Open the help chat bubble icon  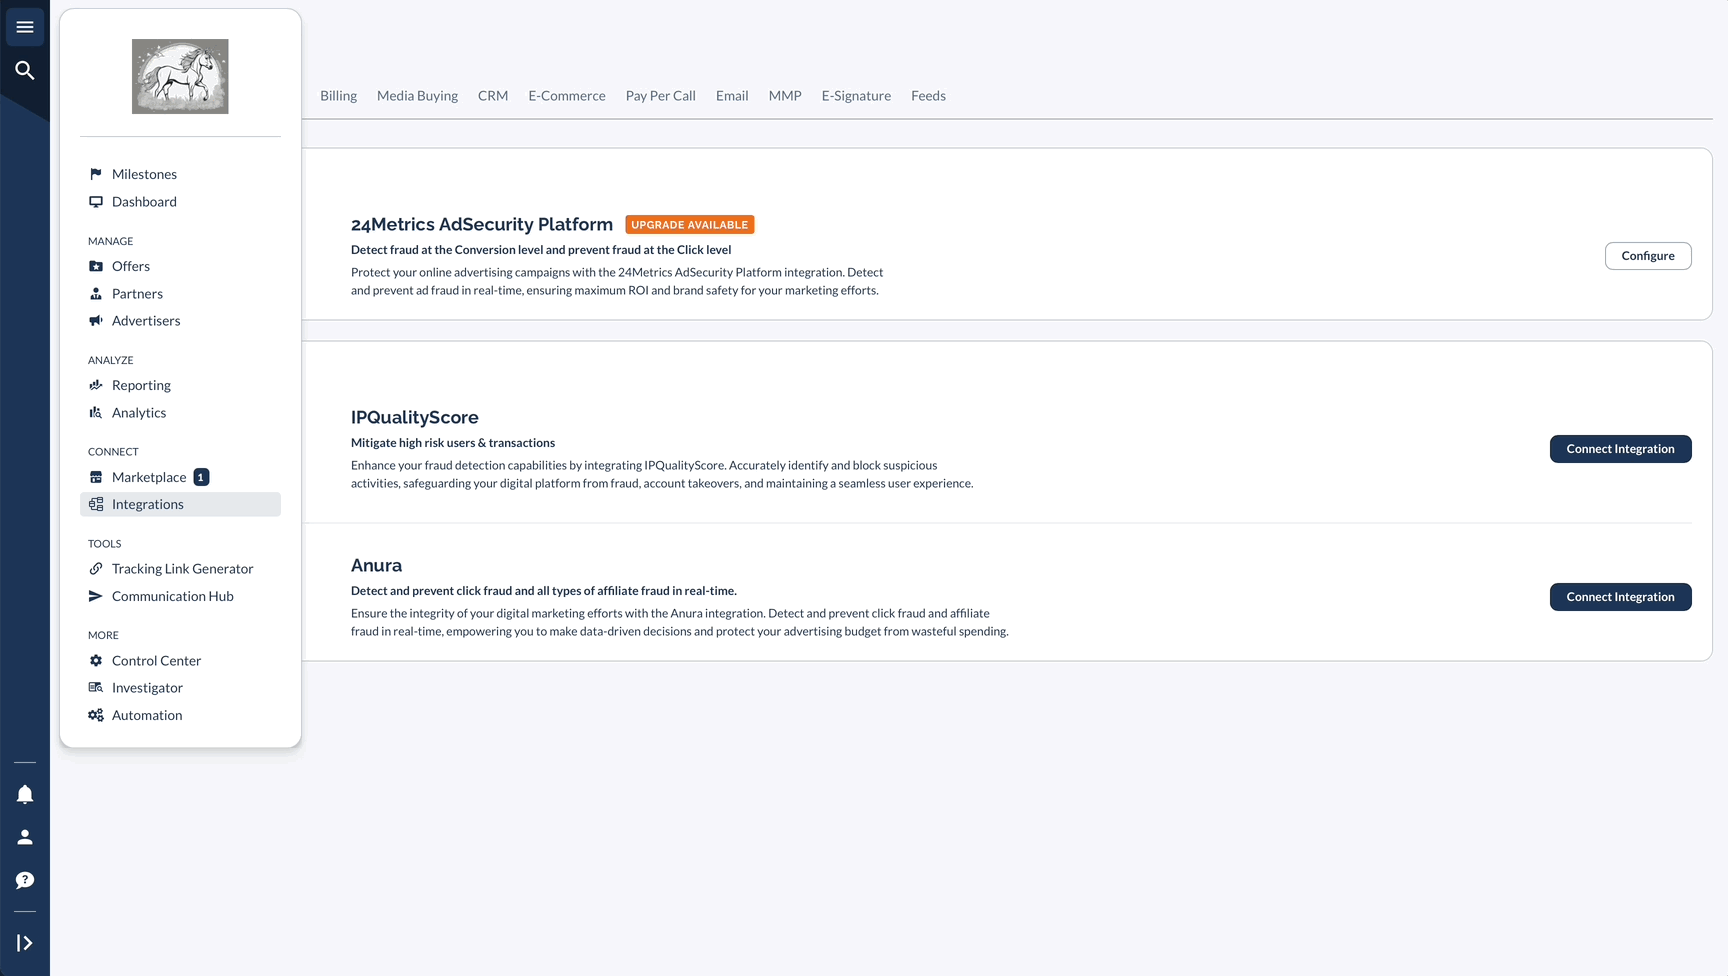25,880
